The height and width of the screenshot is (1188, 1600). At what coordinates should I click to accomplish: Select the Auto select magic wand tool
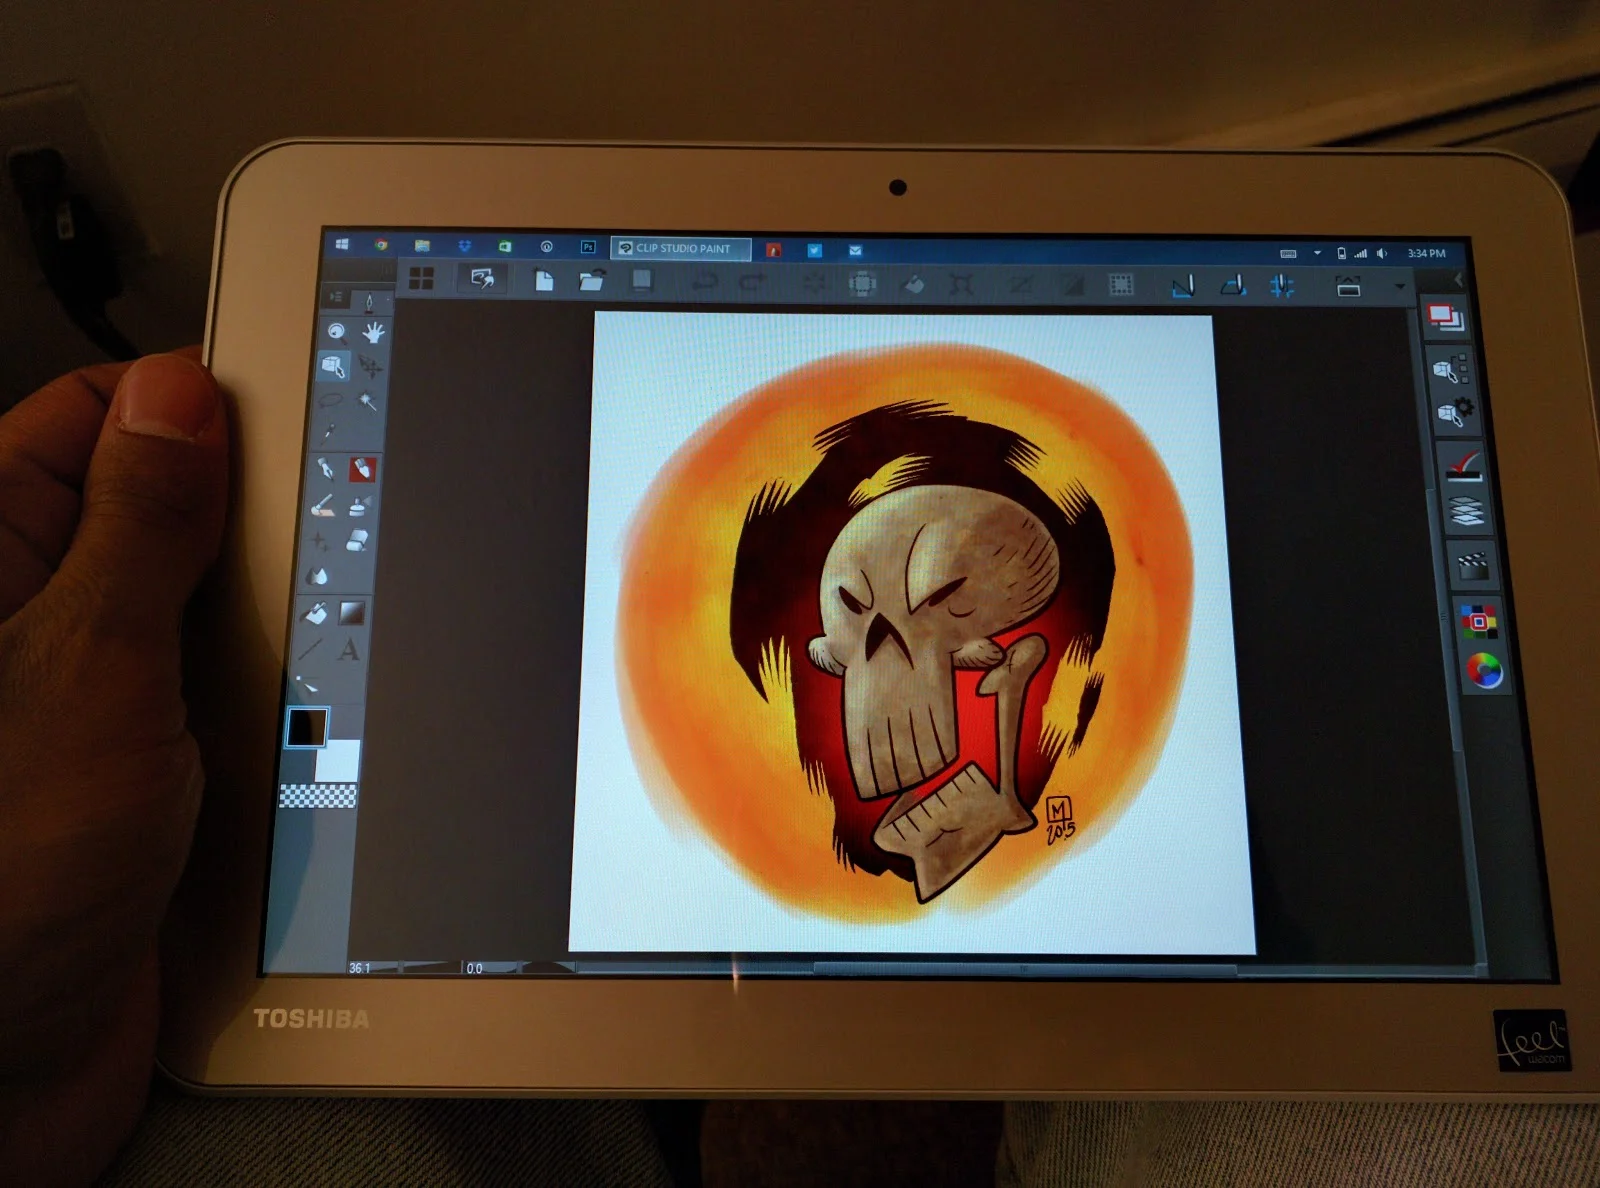coord(367,401)
